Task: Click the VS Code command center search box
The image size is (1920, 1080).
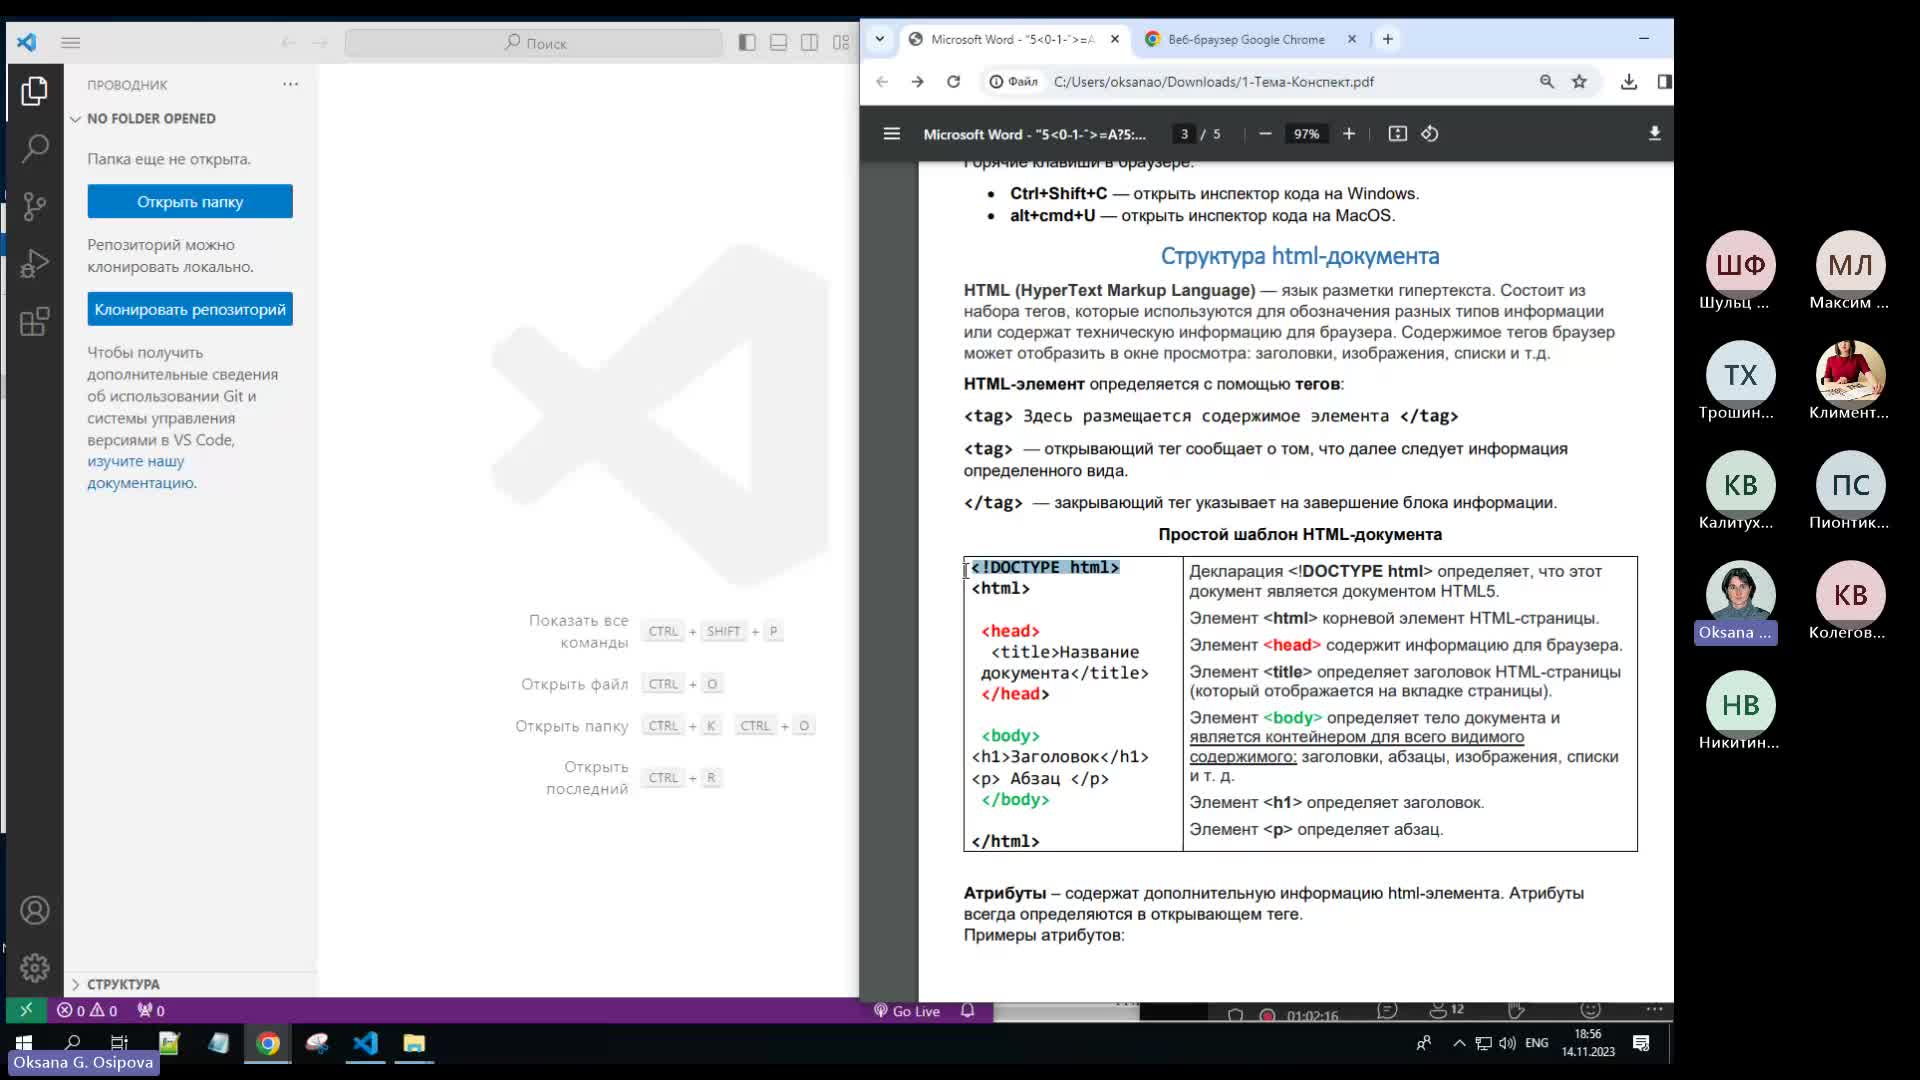Action: point(534,43)
